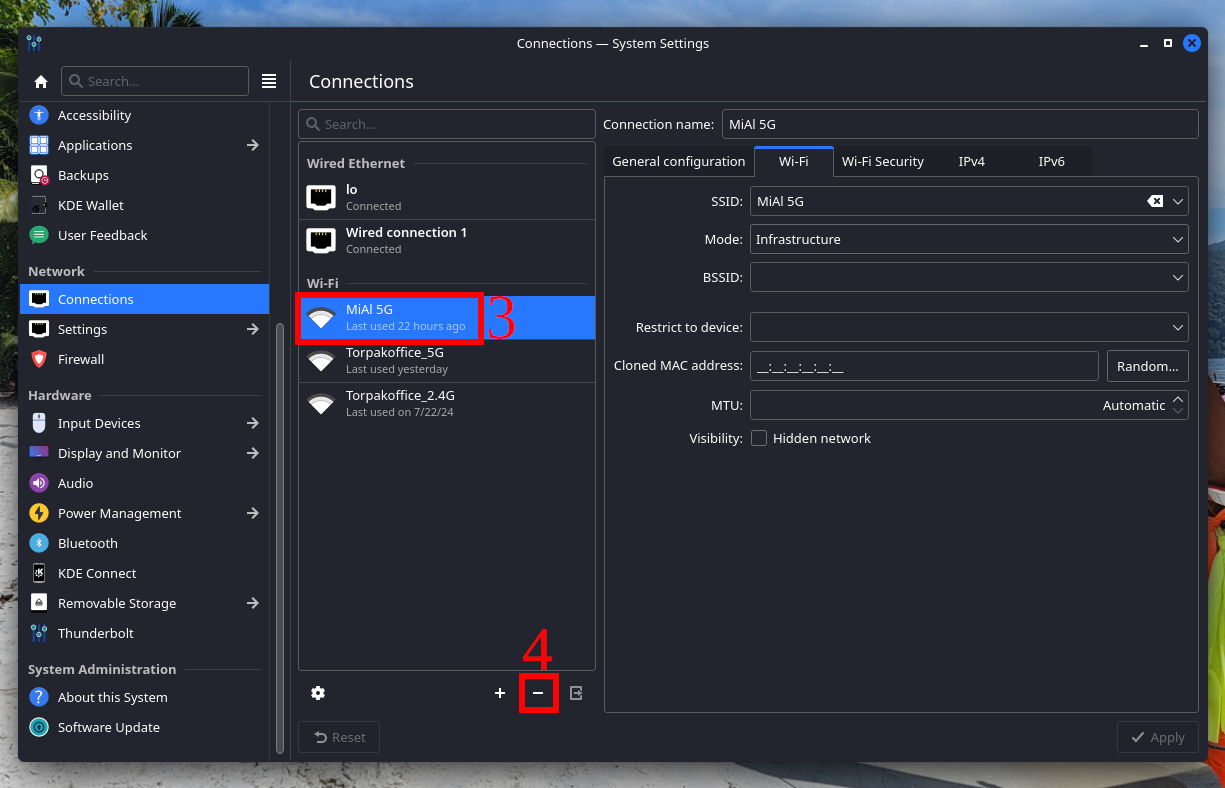The width and height of the screenshot is (1225, 788).
Task: Adjust the MTU spinbox arrows
Action: (1178, 405)
